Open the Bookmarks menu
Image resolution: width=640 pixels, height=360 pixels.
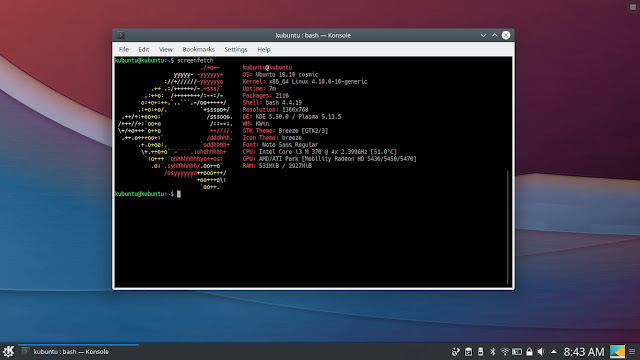[x=198, y=49]
